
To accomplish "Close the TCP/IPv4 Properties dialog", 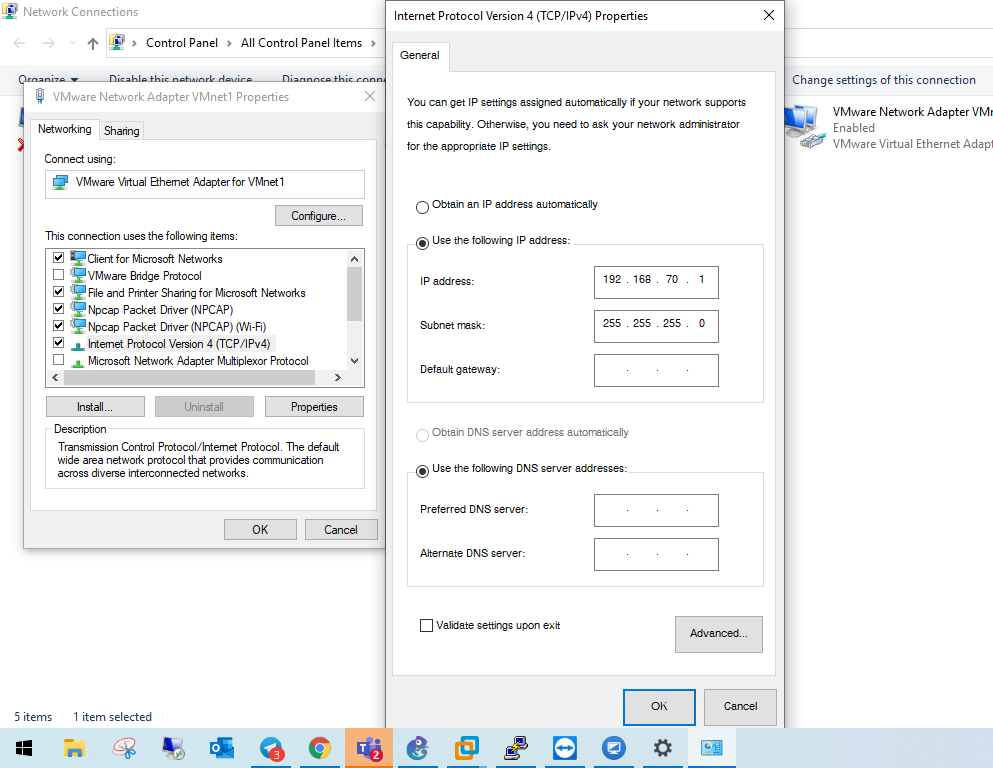I will pyautogui.click(x=769, y=15).
